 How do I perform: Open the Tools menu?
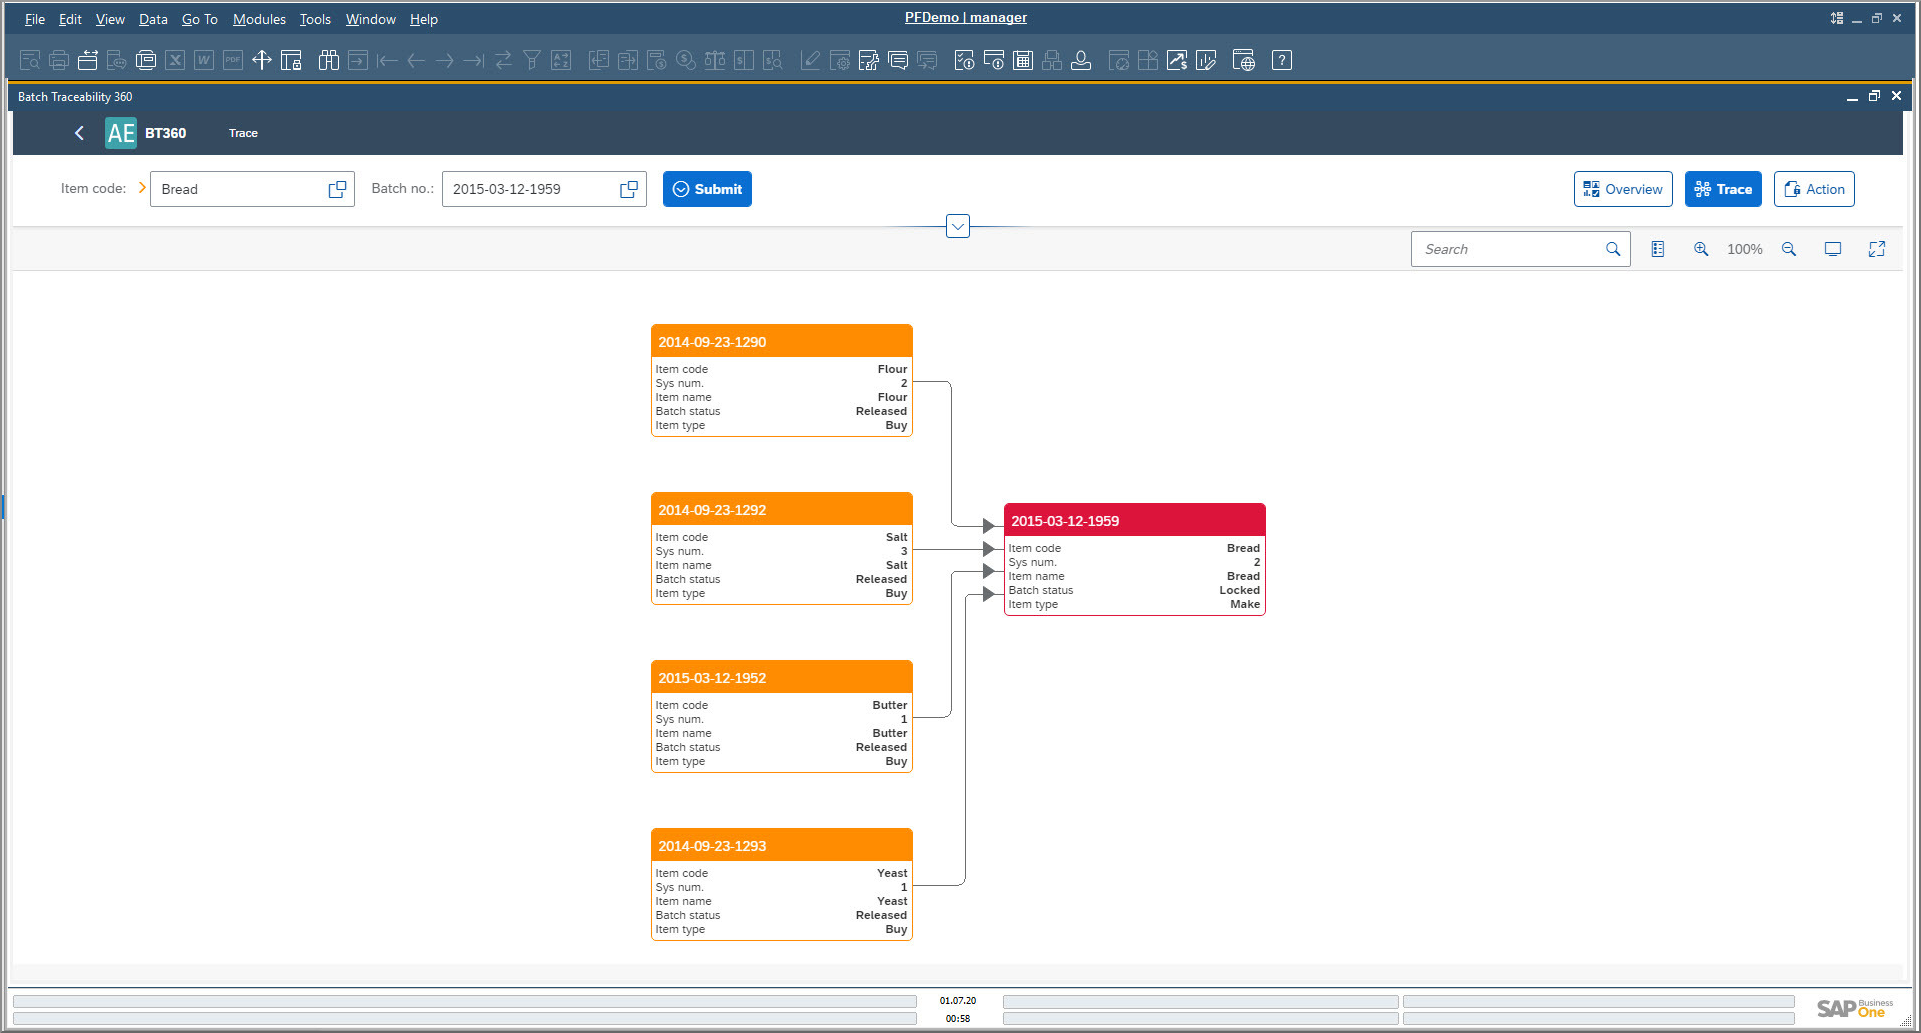point(315,19)
